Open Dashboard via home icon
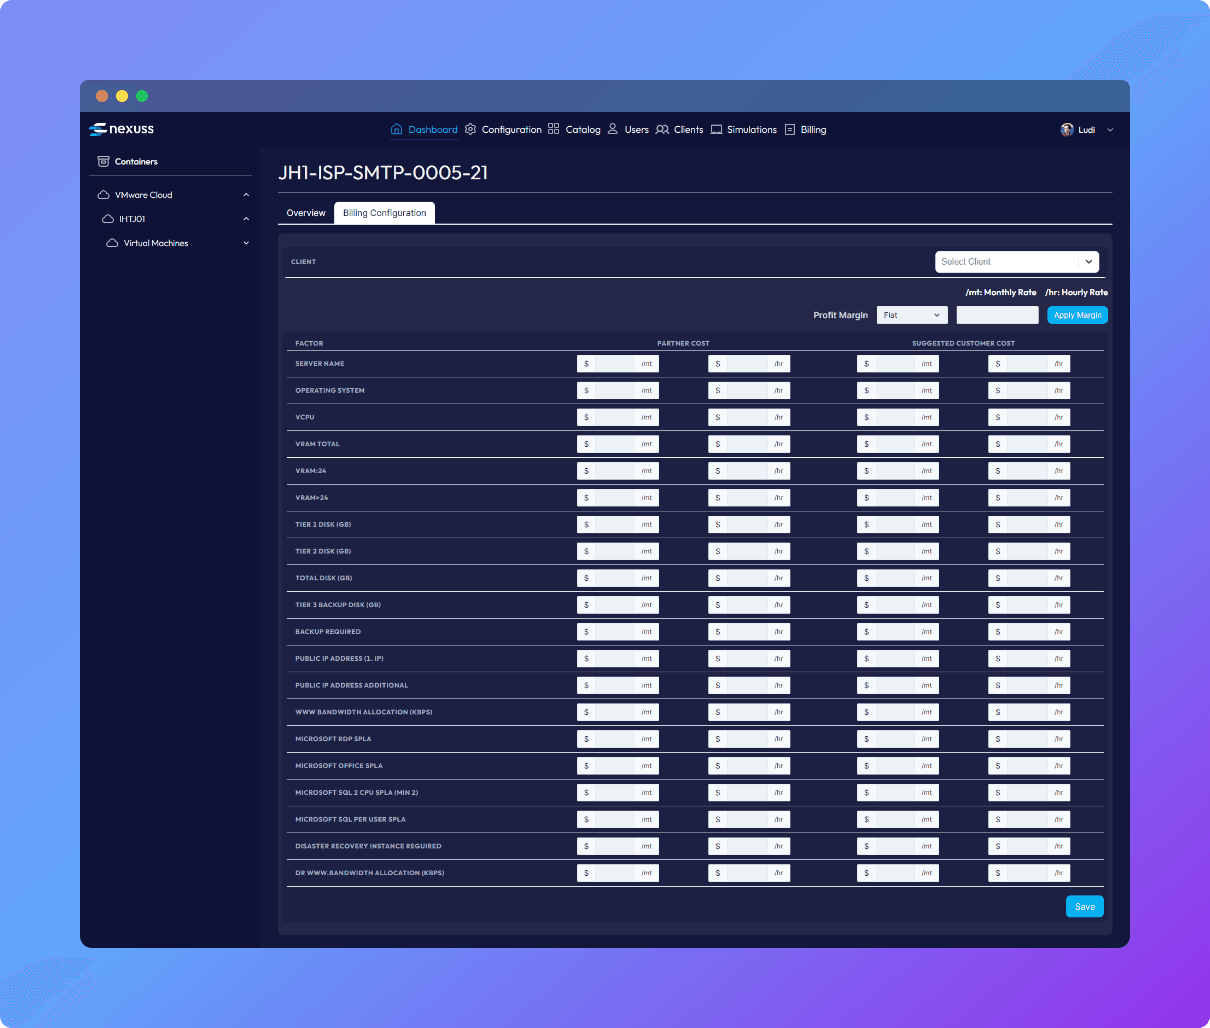Screen dimensions: 1210x1028 point(396,129)
